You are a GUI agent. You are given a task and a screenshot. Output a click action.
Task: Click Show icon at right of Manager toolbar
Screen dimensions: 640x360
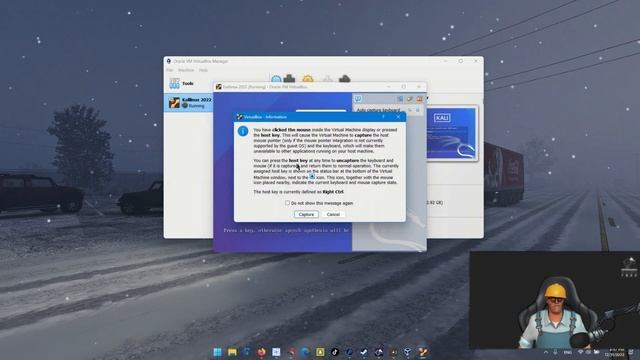[344, 79]
